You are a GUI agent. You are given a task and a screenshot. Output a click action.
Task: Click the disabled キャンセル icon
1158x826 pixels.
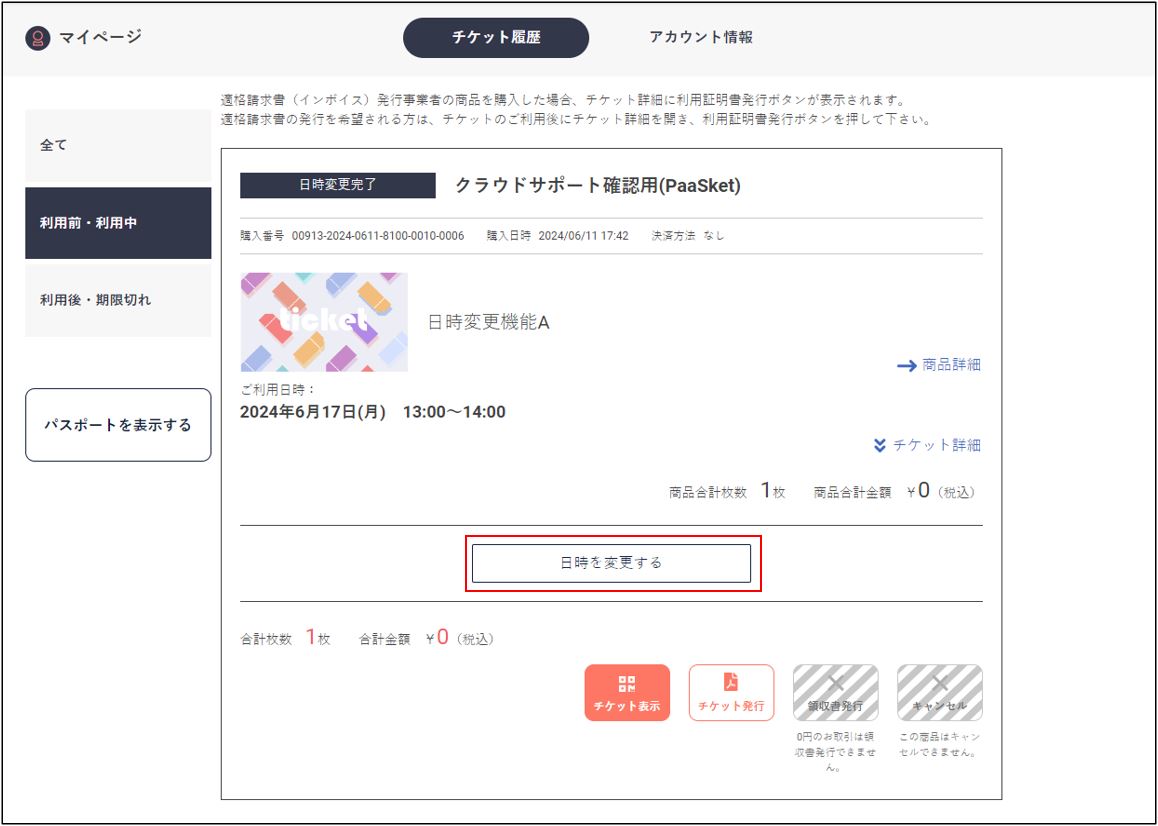pos(939,693)
